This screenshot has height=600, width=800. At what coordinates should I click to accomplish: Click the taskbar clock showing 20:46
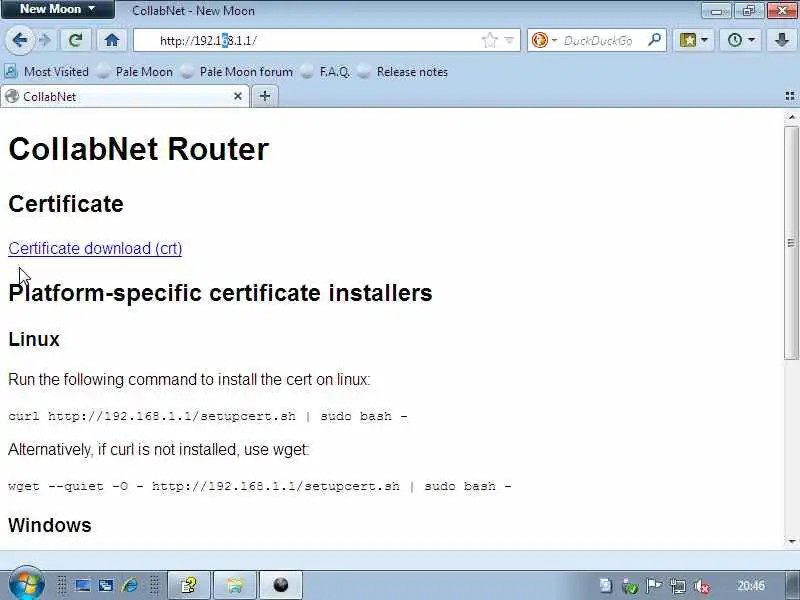[x=751, y=586]
